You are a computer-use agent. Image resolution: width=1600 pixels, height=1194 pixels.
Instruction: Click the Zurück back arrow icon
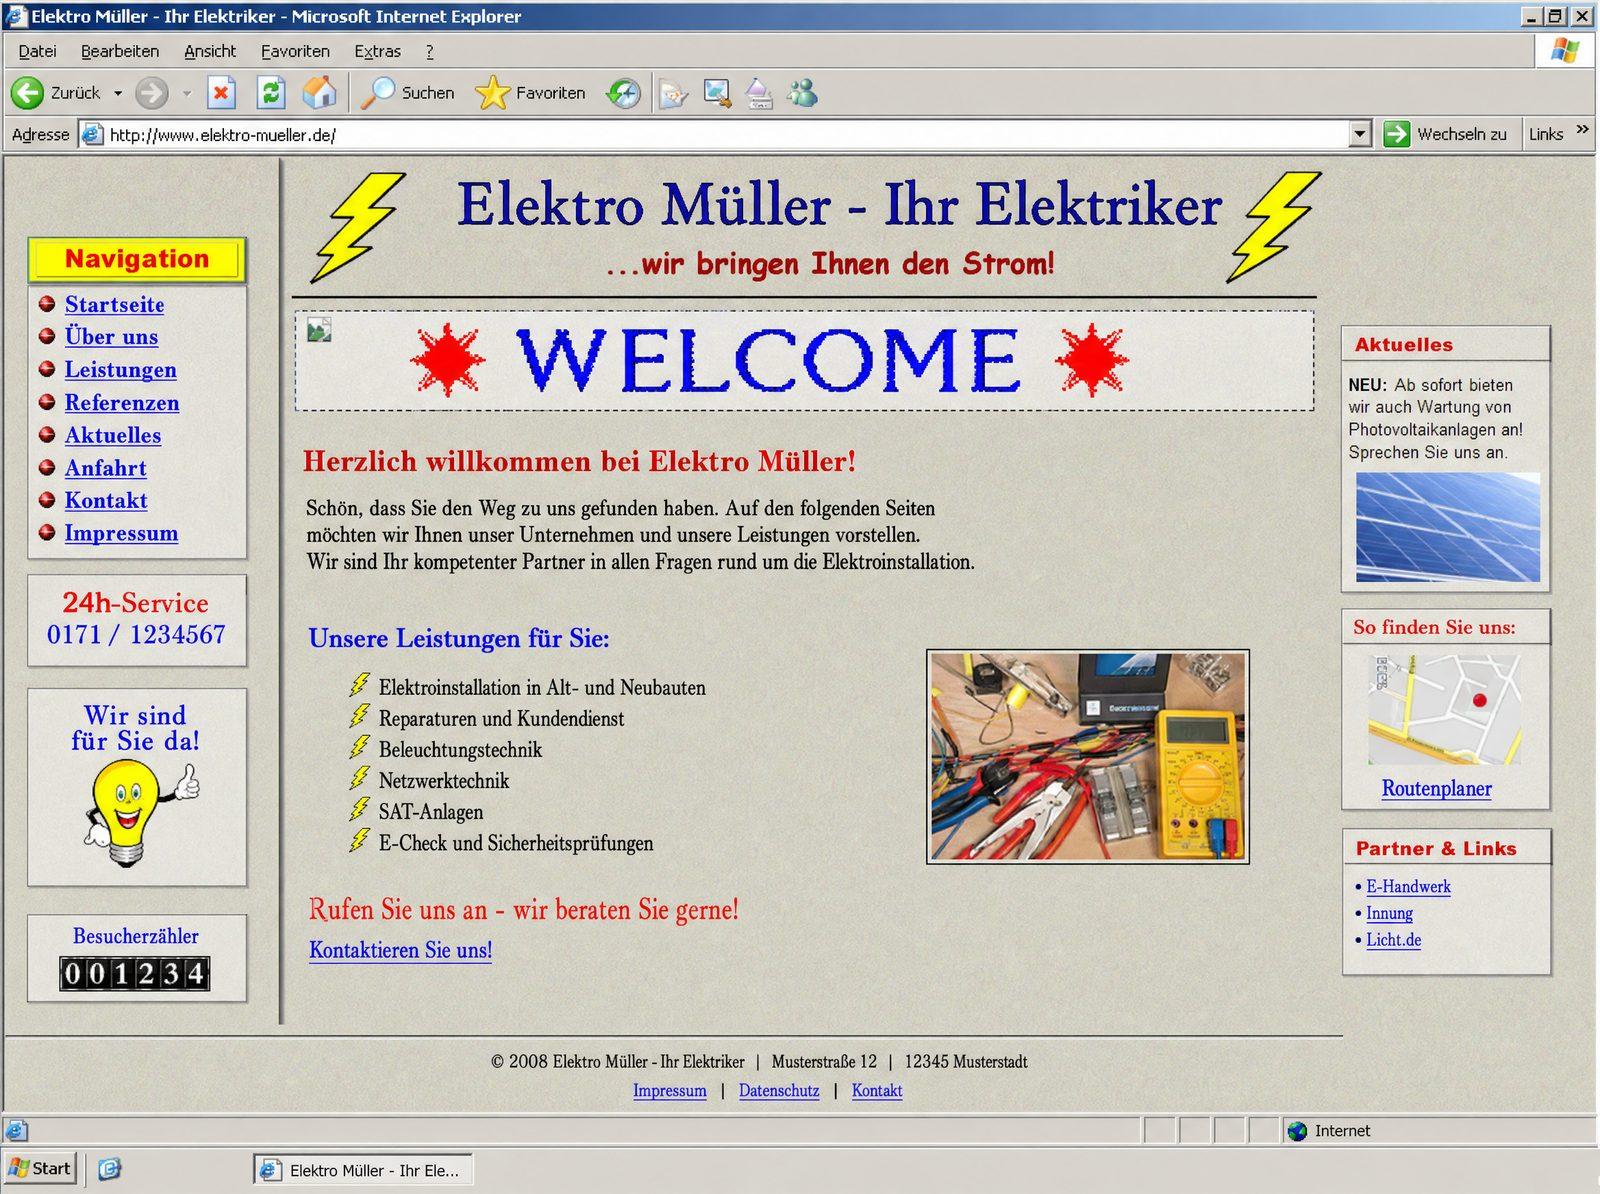[x=27, y=93]
